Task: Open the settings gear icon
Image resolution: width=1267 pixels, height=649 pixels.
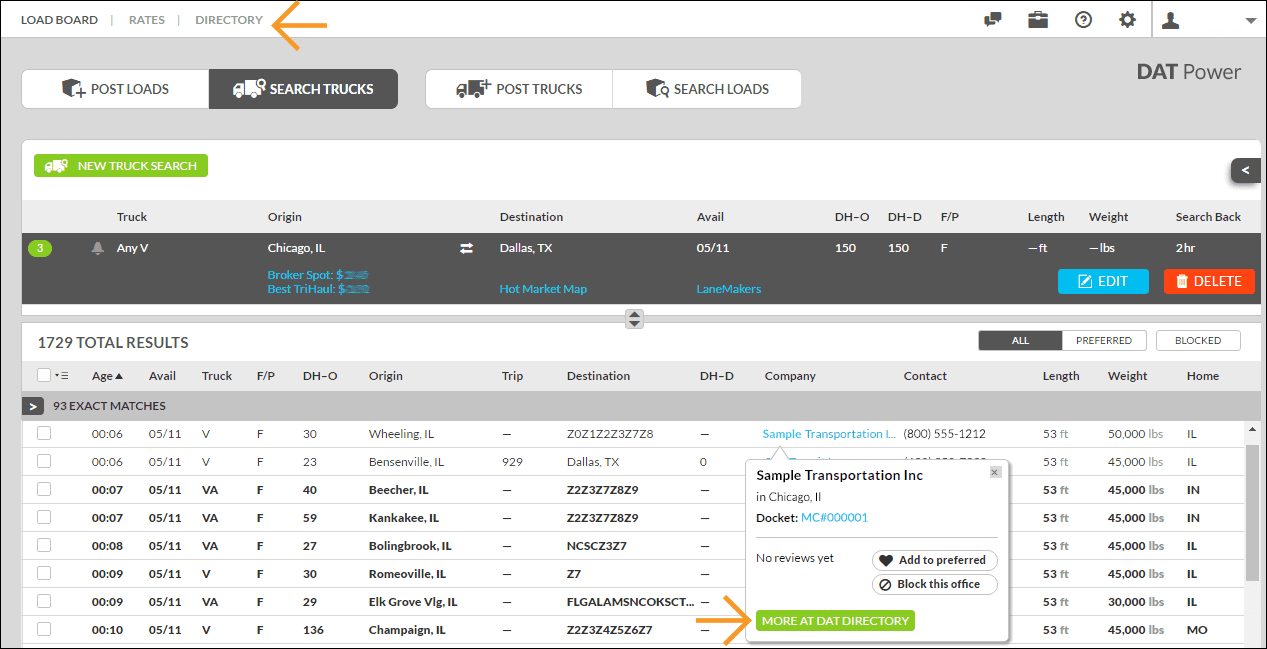Action: pyautogui.click(x=1128, y=19)
